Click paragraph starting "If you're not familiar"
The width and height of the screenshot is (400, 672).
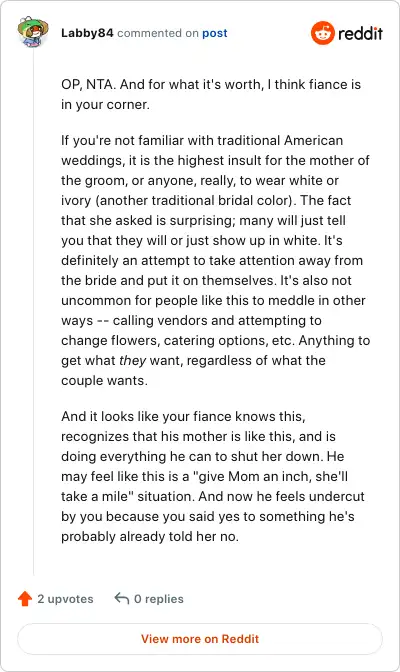click(216, 260)
